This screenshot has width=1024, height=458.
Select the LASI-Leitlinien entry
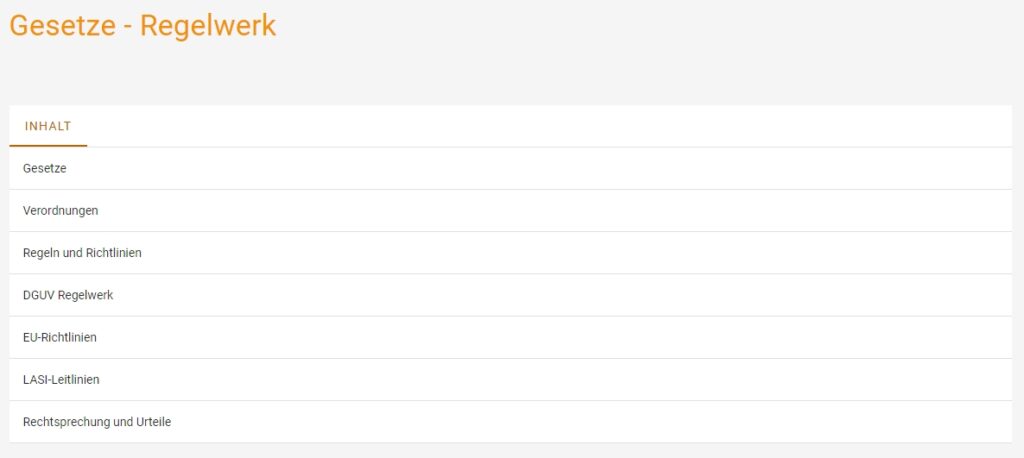click(x=61, y=380)
